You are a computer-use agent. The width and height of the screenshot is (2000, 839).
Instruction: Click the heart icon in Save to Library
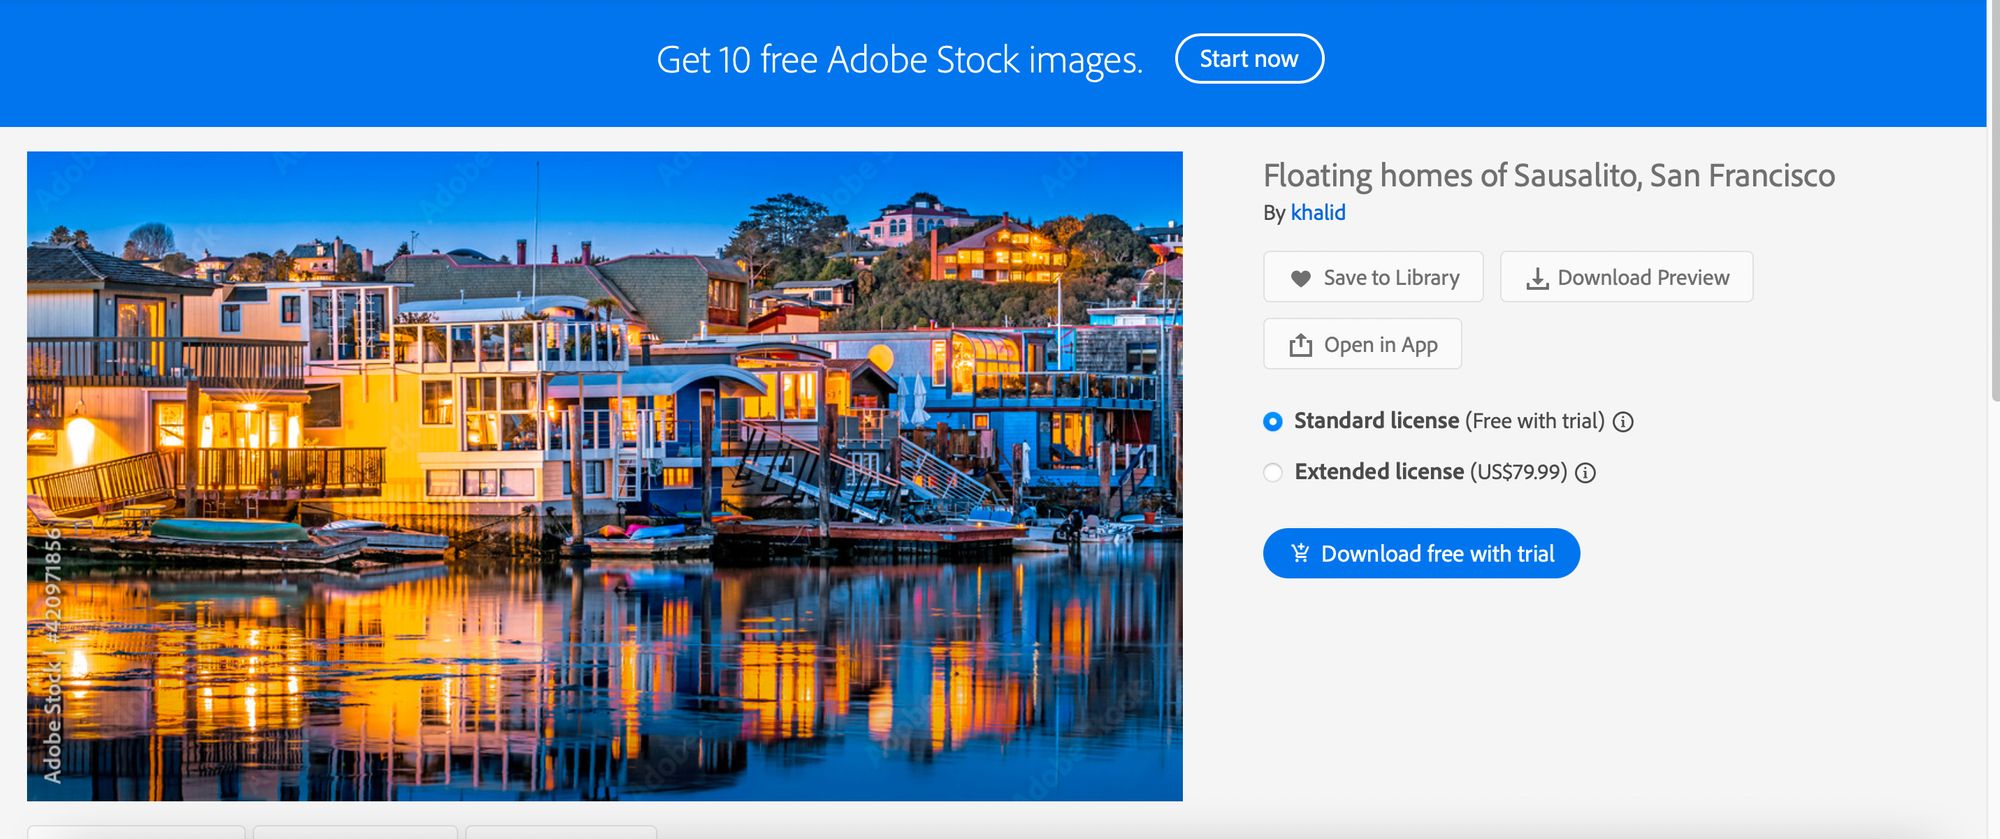[1300, 278]
